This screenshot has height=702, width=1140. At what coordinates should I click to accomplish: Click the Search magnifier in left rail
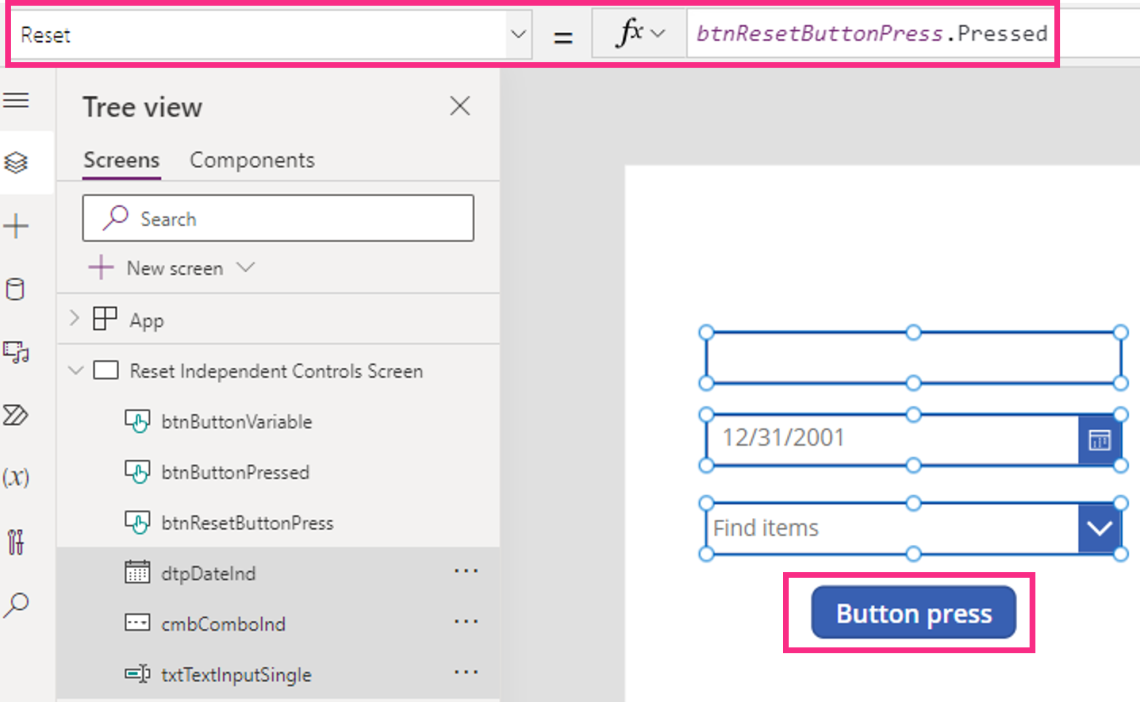pyautogui.click(x=17, y=604)
